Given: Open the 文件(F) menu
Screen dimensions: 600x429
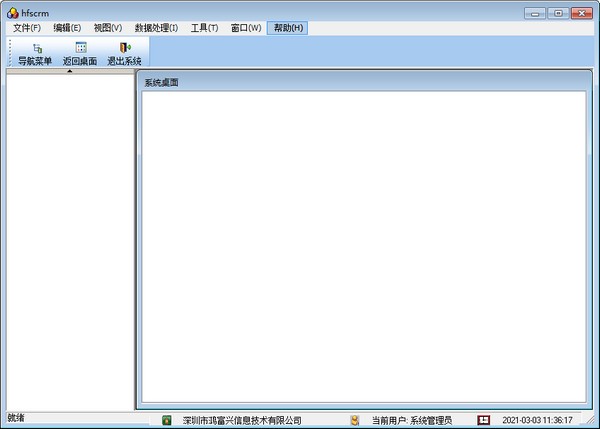Looking at the screenshot, I should (27, 28).
